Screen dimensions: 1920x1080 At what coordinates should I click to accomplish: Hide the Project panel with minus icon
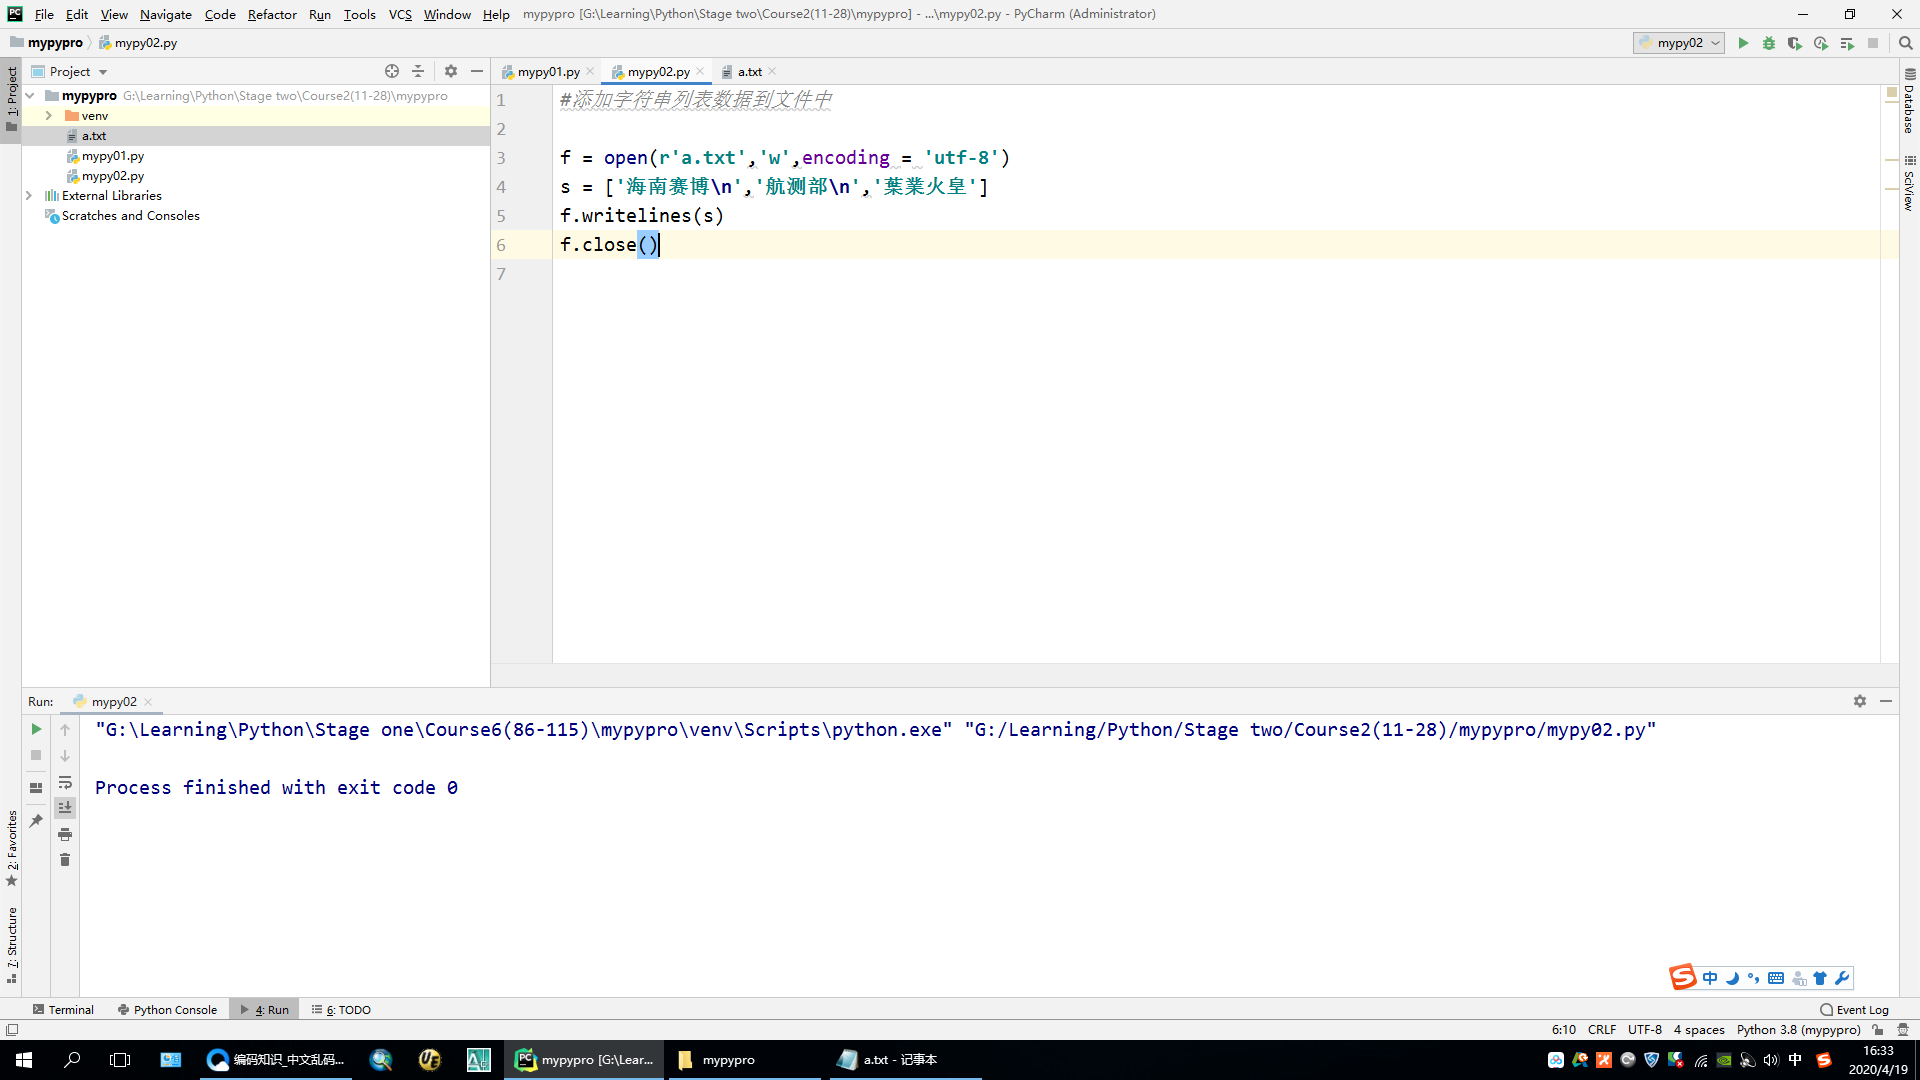click(x=477, y=71)
